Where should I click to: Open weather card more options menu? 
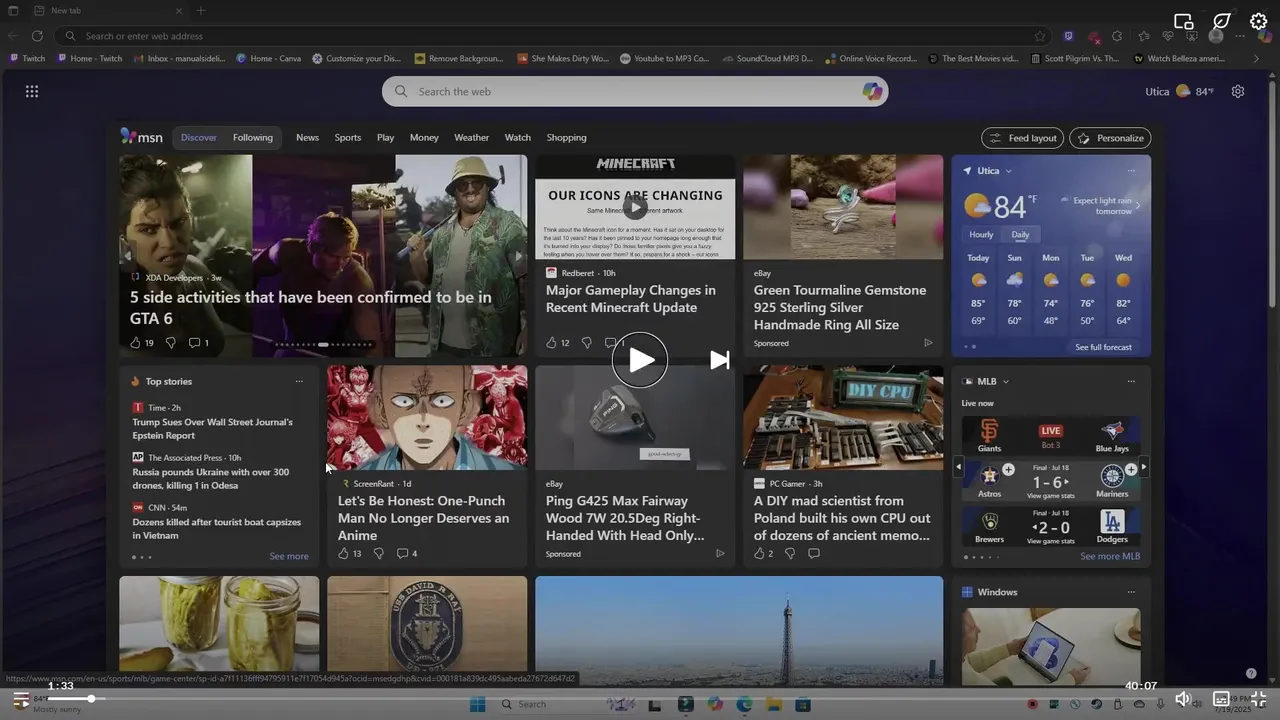pos(1131,171)
